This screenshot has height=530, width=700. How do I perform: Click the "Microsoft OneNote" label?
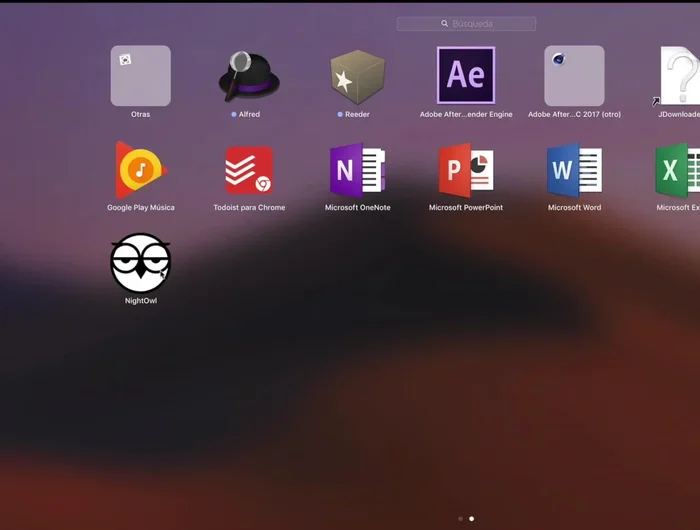point(358,207)
